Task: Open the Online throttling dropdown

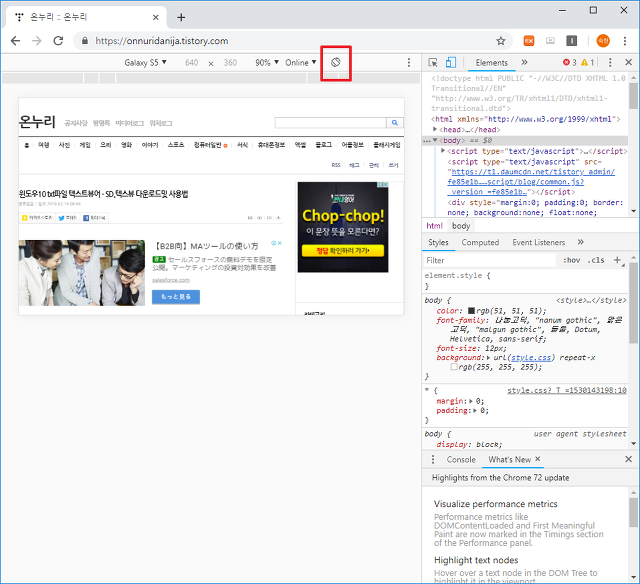Action: (x=301, y=62)
